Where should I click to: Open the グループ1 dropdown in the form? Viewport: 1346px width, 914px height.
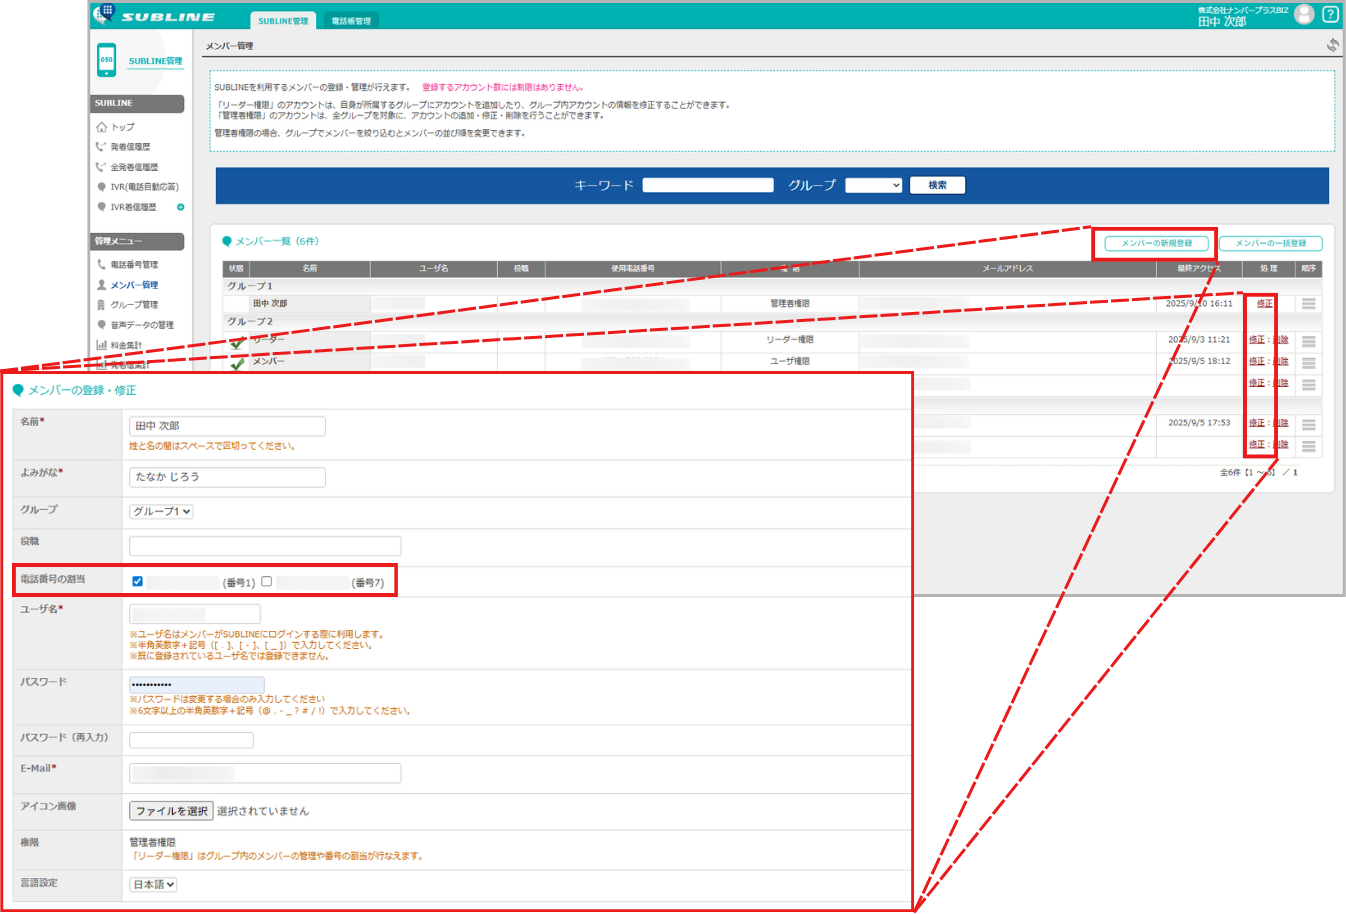point(161,511)
